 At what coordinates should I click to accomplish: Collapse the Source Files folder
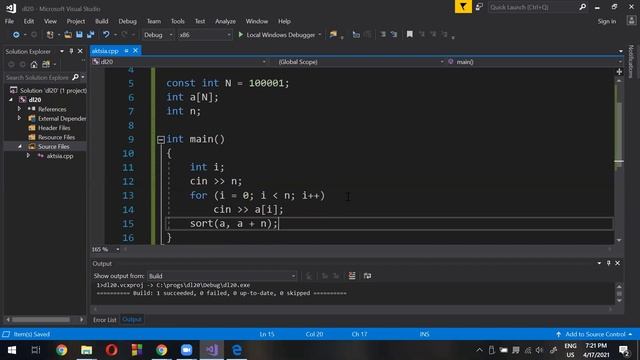20,147
